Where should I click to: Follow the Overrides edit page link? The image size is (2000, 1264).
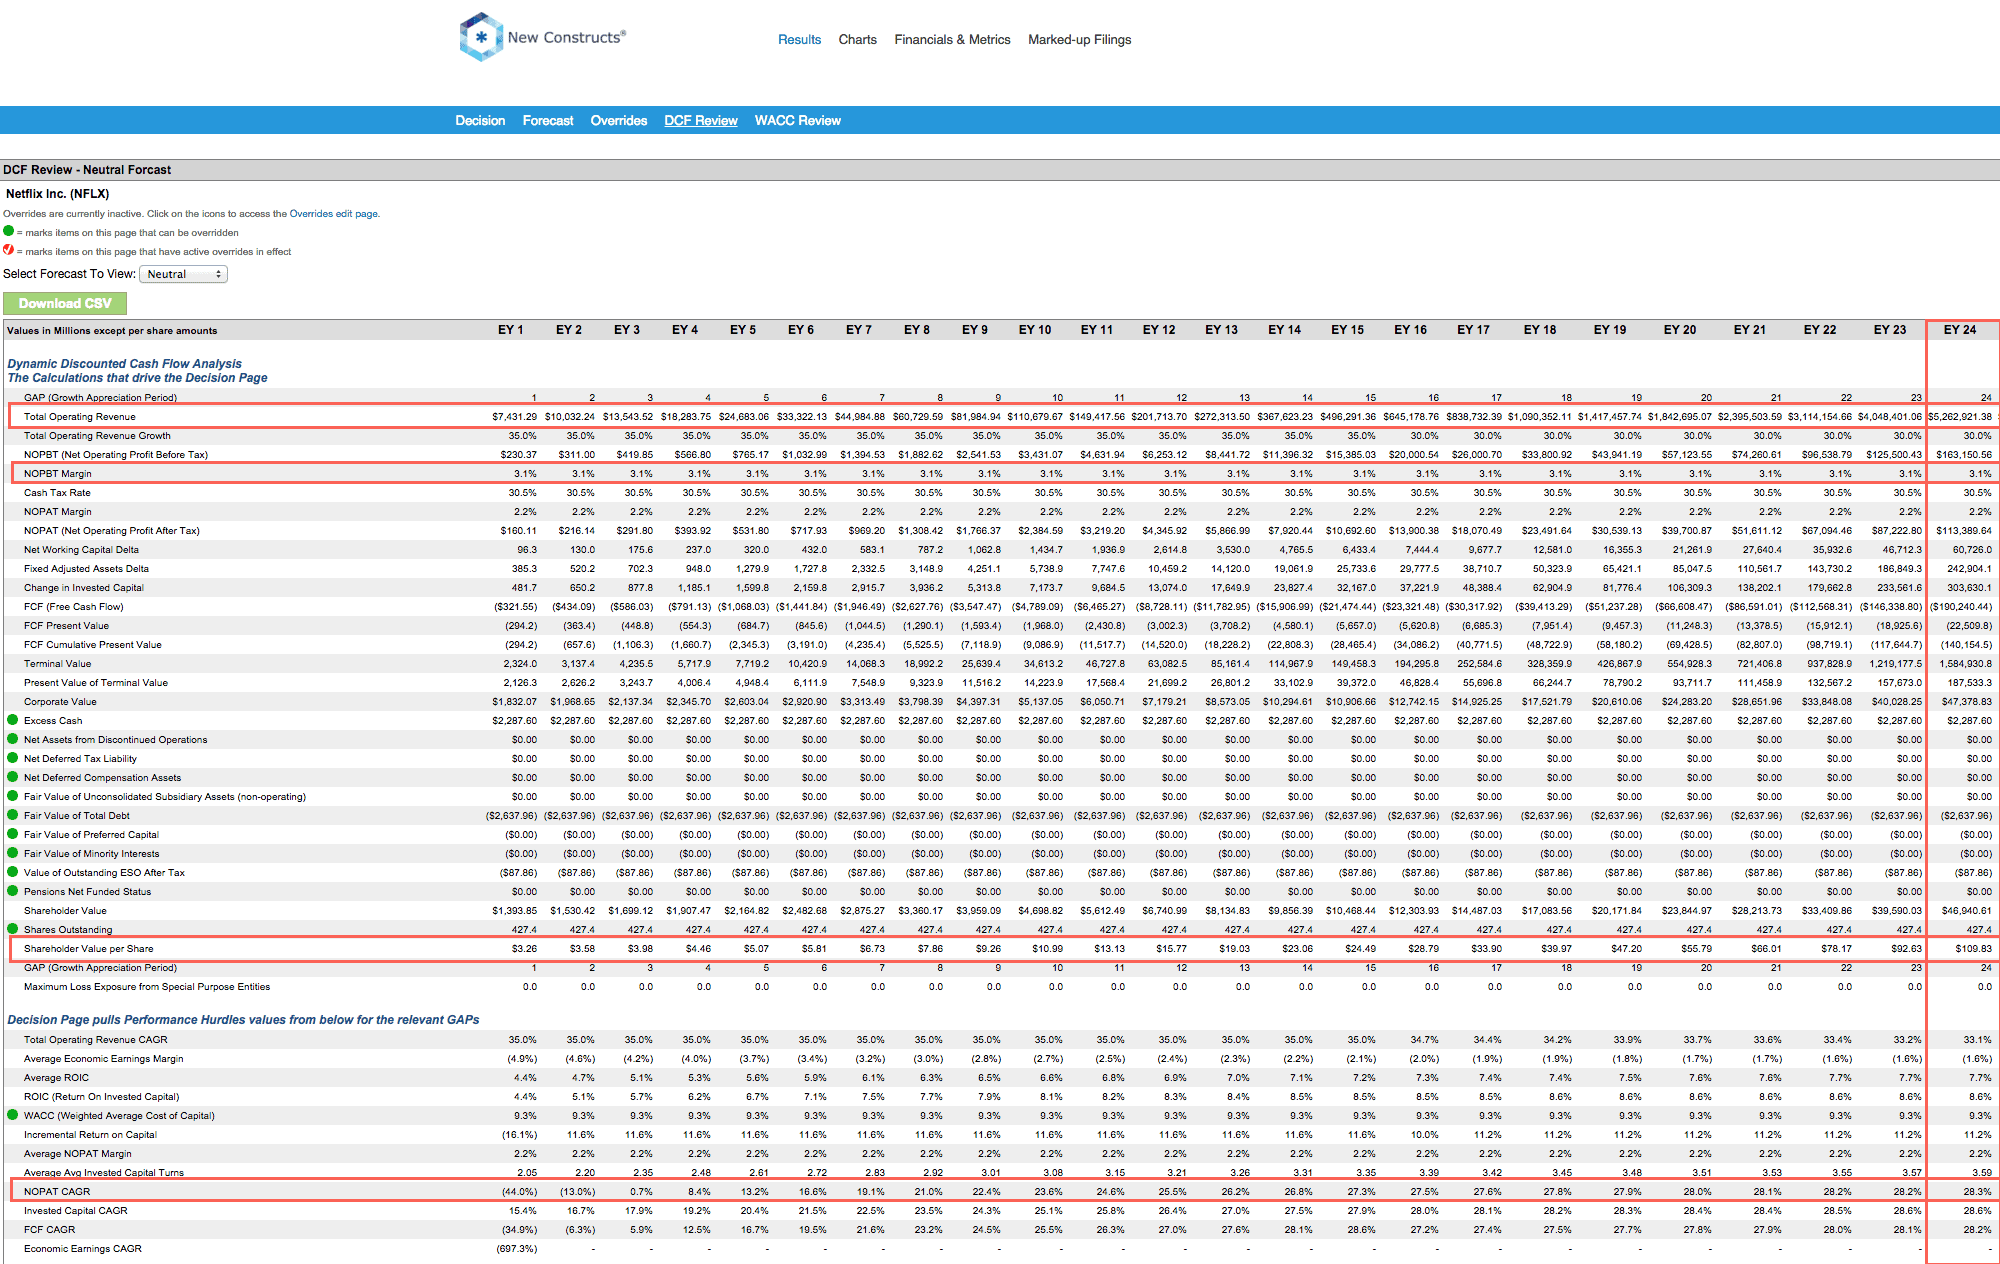coord(333,213)
